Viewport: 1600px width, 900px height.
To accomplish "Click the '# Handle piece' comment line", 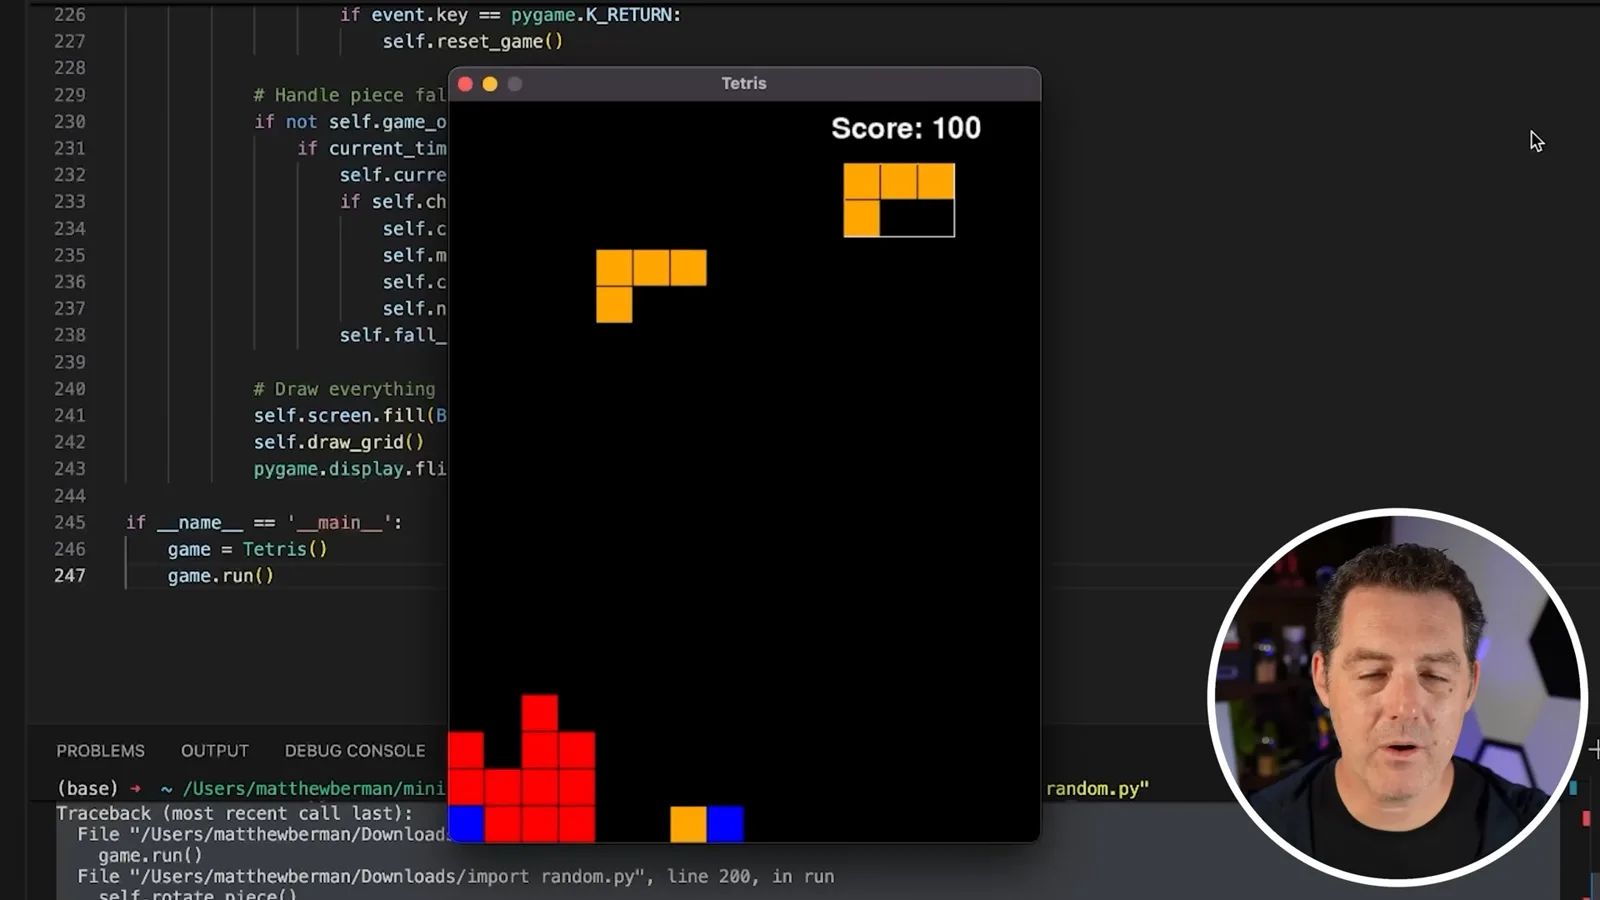I will point(349,95).
